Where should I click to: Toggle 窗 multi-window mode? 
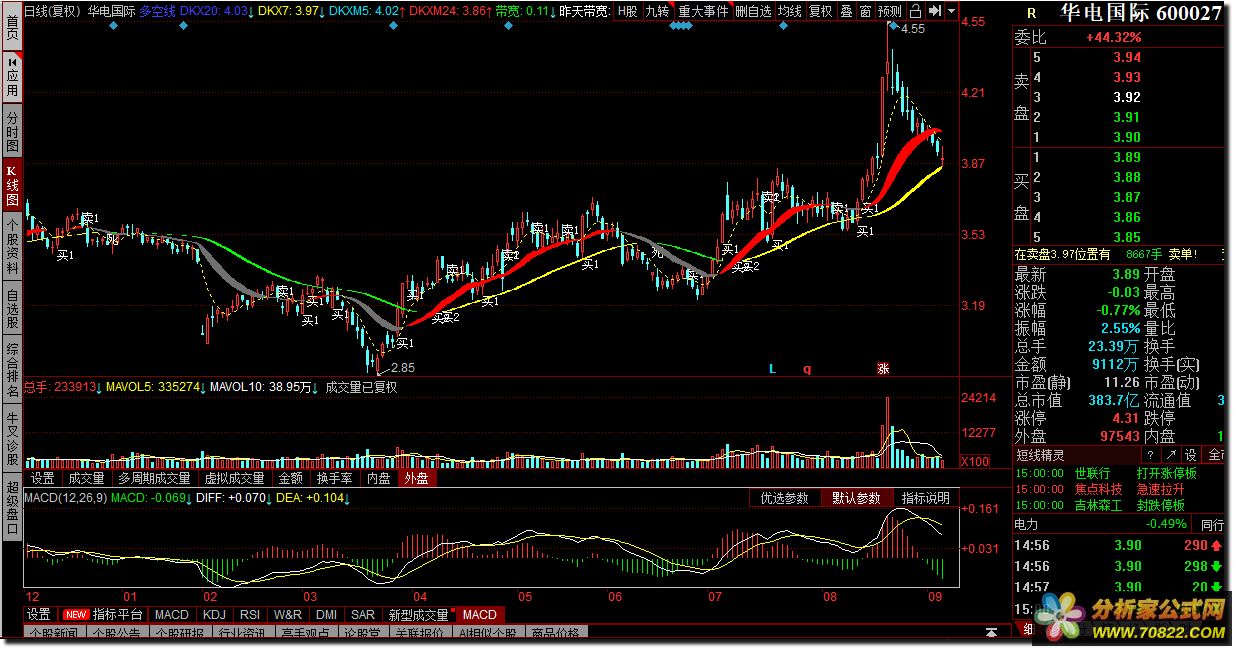[x=866, y=11]
